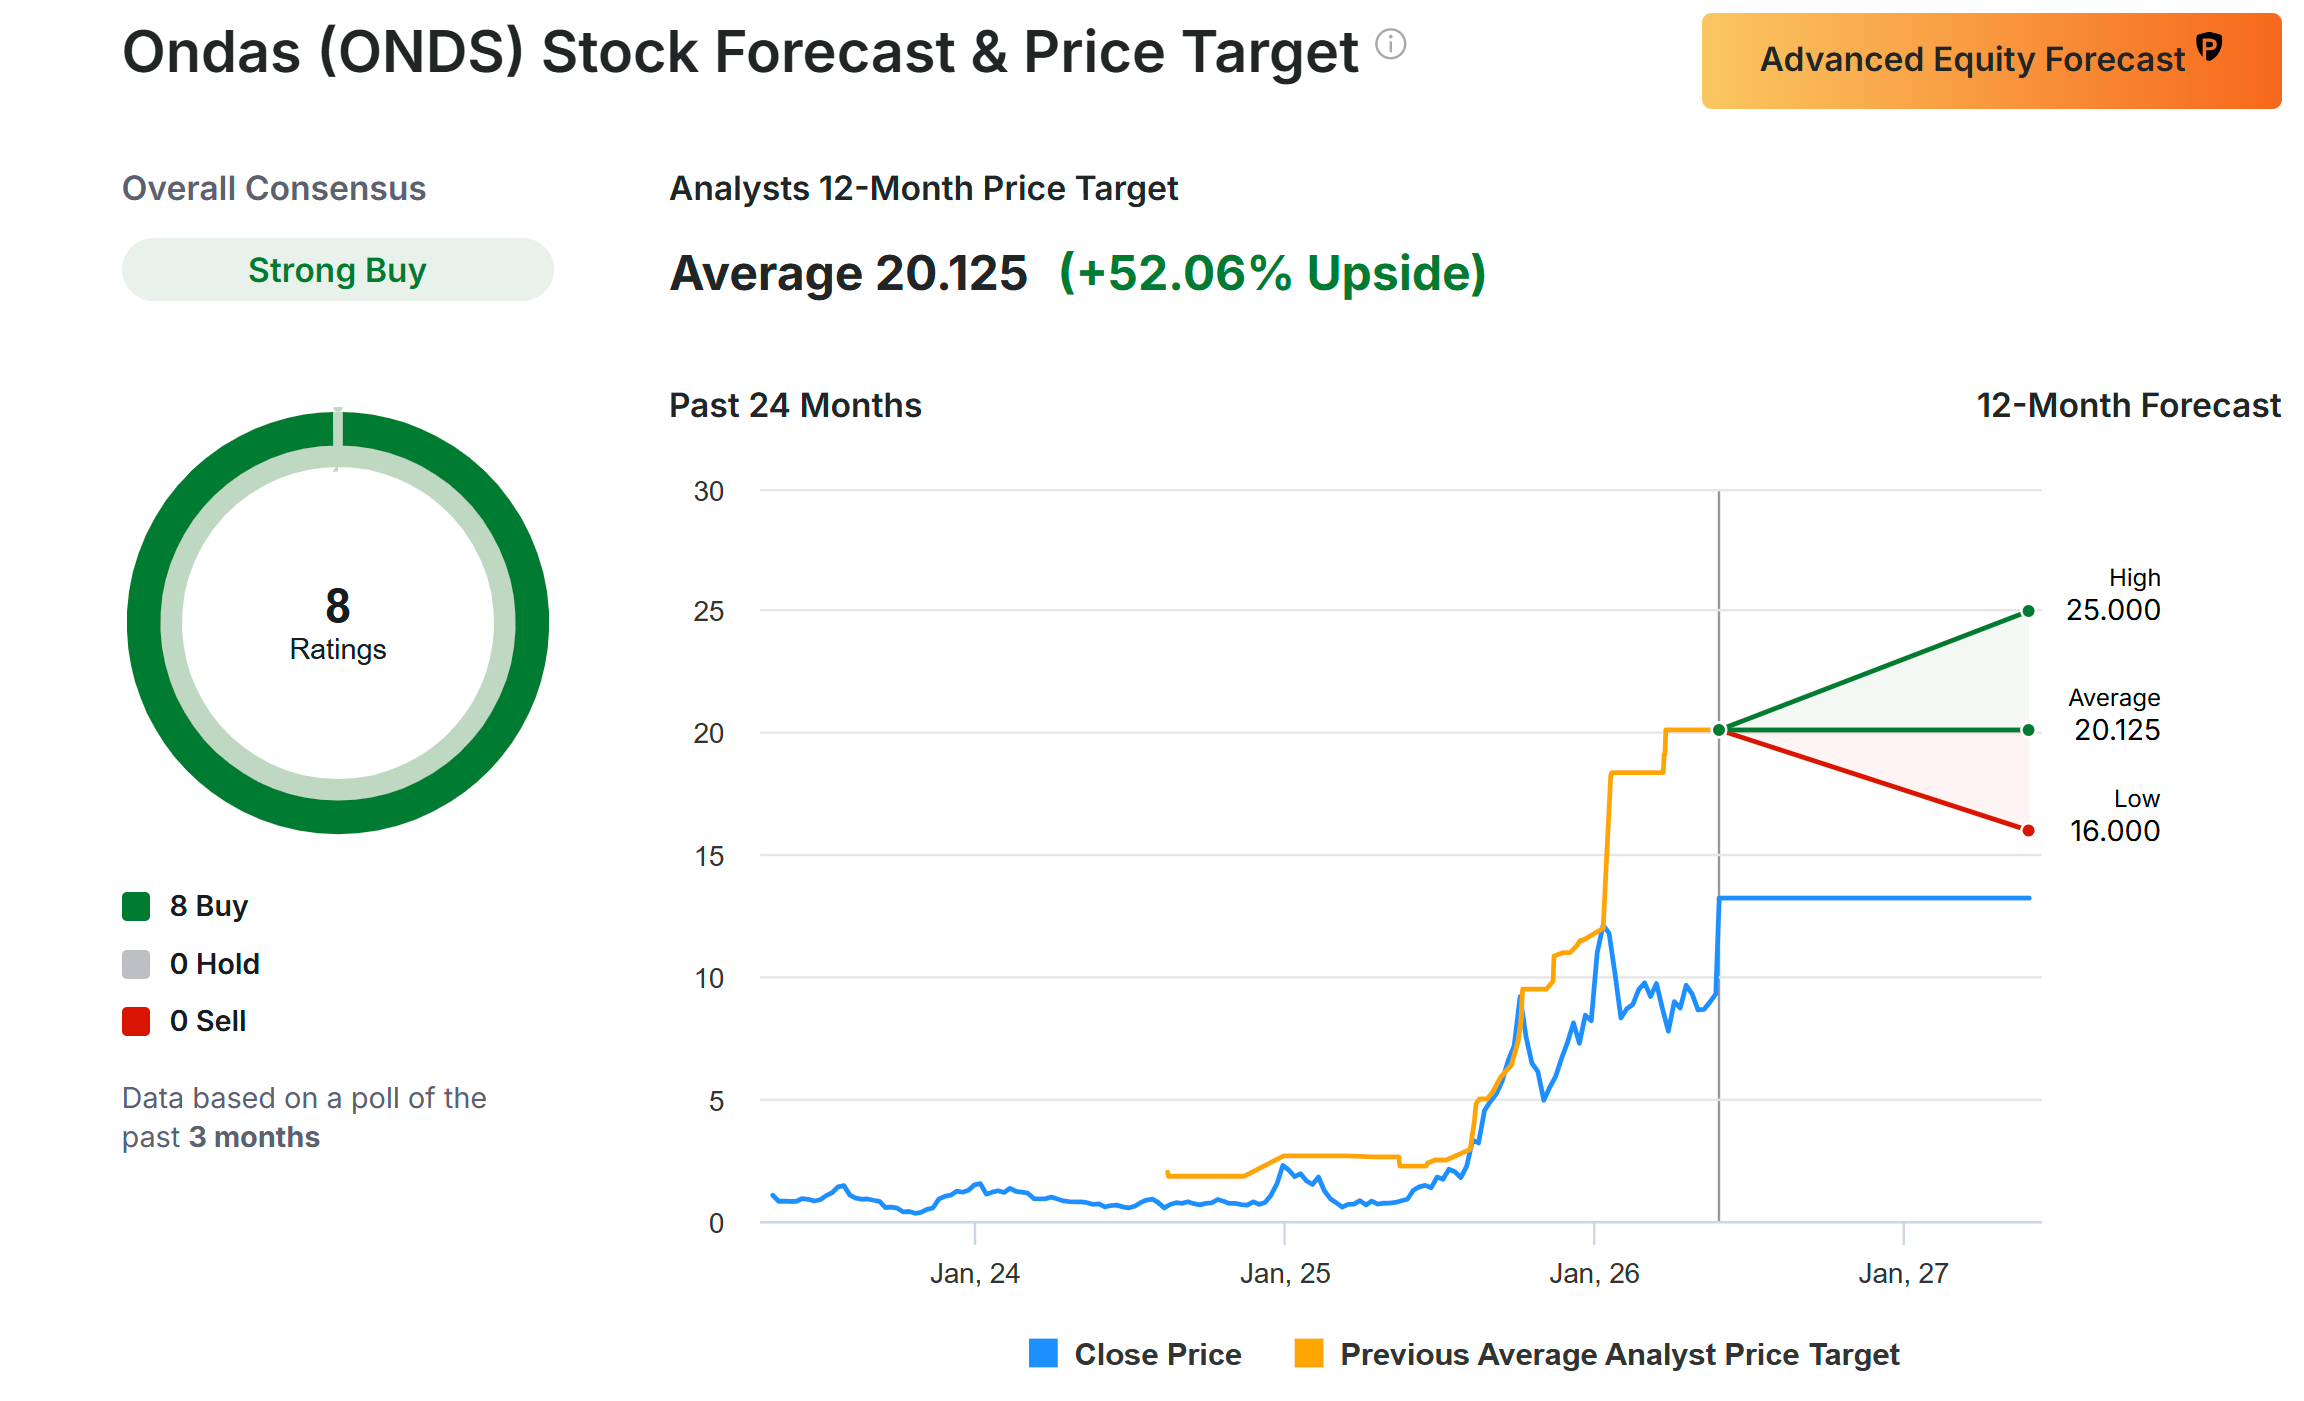This screenshot has height=1401, width=2304.
Task: Click the '8 Buy' label
Action: pos(209,906)
